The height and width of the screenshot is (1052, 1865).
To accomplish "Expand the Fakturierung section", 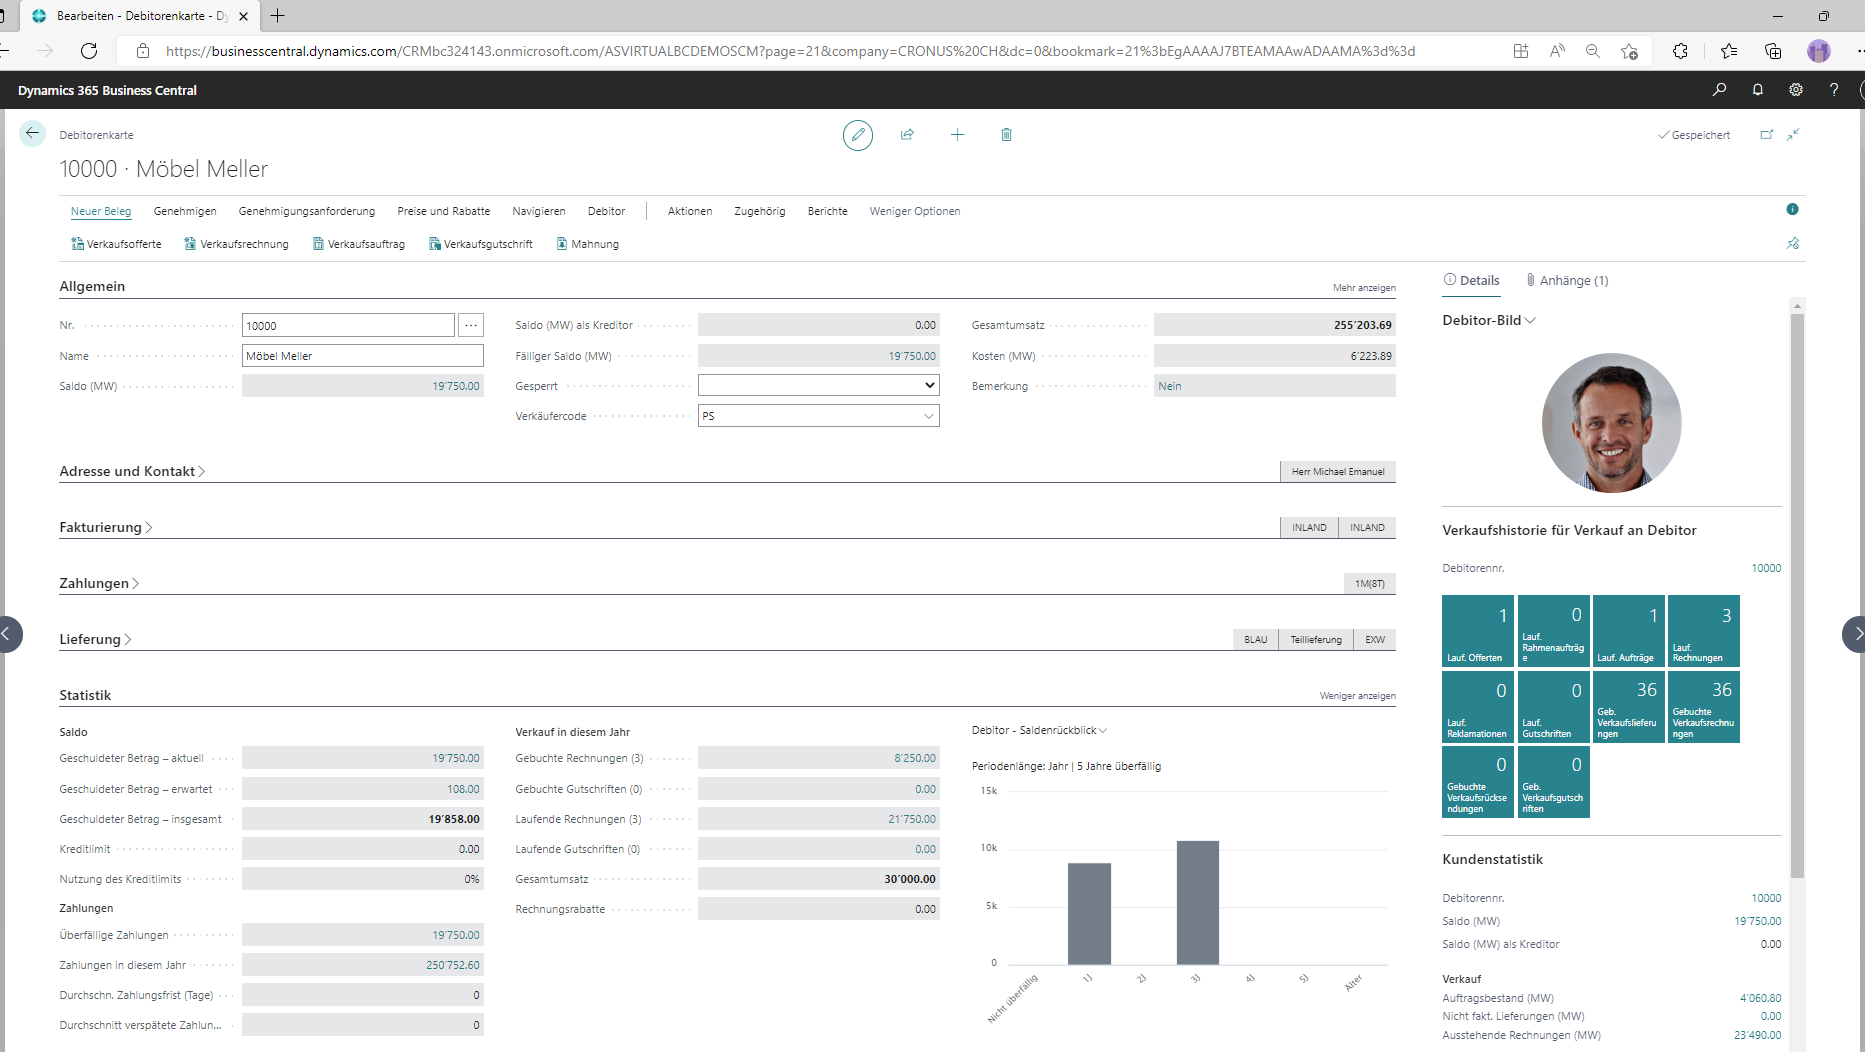I will [106, 527].
